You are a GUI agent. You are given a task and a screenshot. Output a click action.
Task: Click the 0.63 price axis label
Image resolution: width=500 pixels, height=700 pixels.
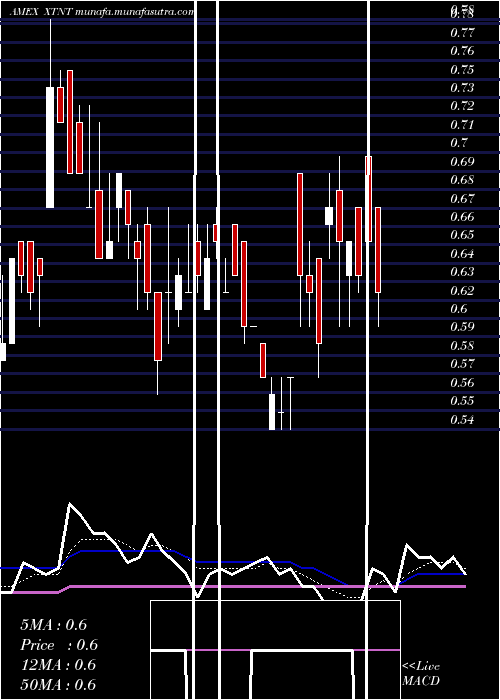tap(462, 272)
